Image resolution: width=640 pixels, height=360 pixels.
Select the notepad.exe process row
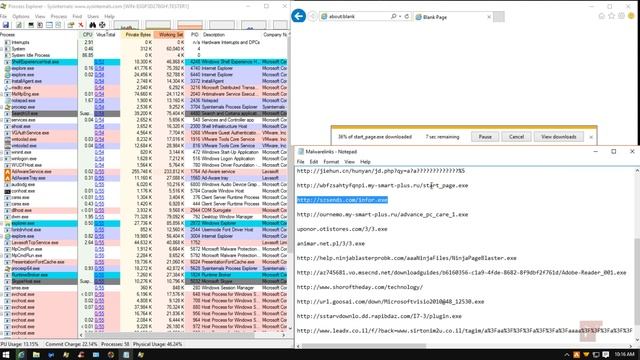(x=143, y=100)
